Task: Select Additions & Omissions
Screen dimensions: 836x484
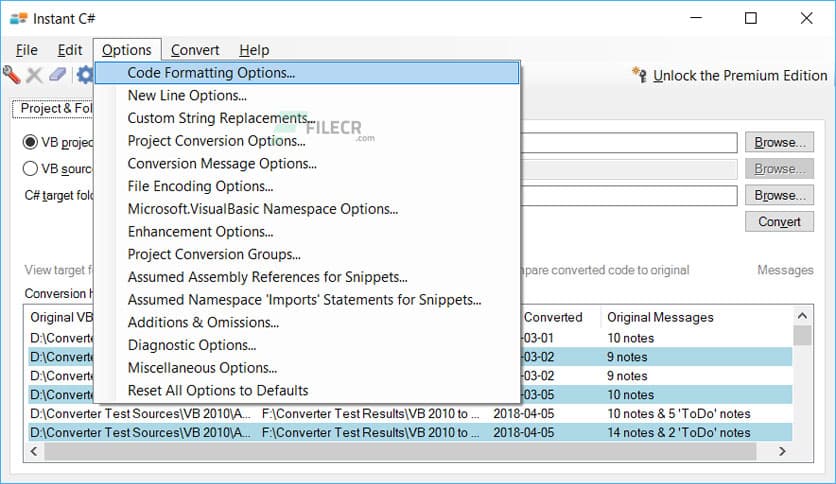Action: (307, 322)
